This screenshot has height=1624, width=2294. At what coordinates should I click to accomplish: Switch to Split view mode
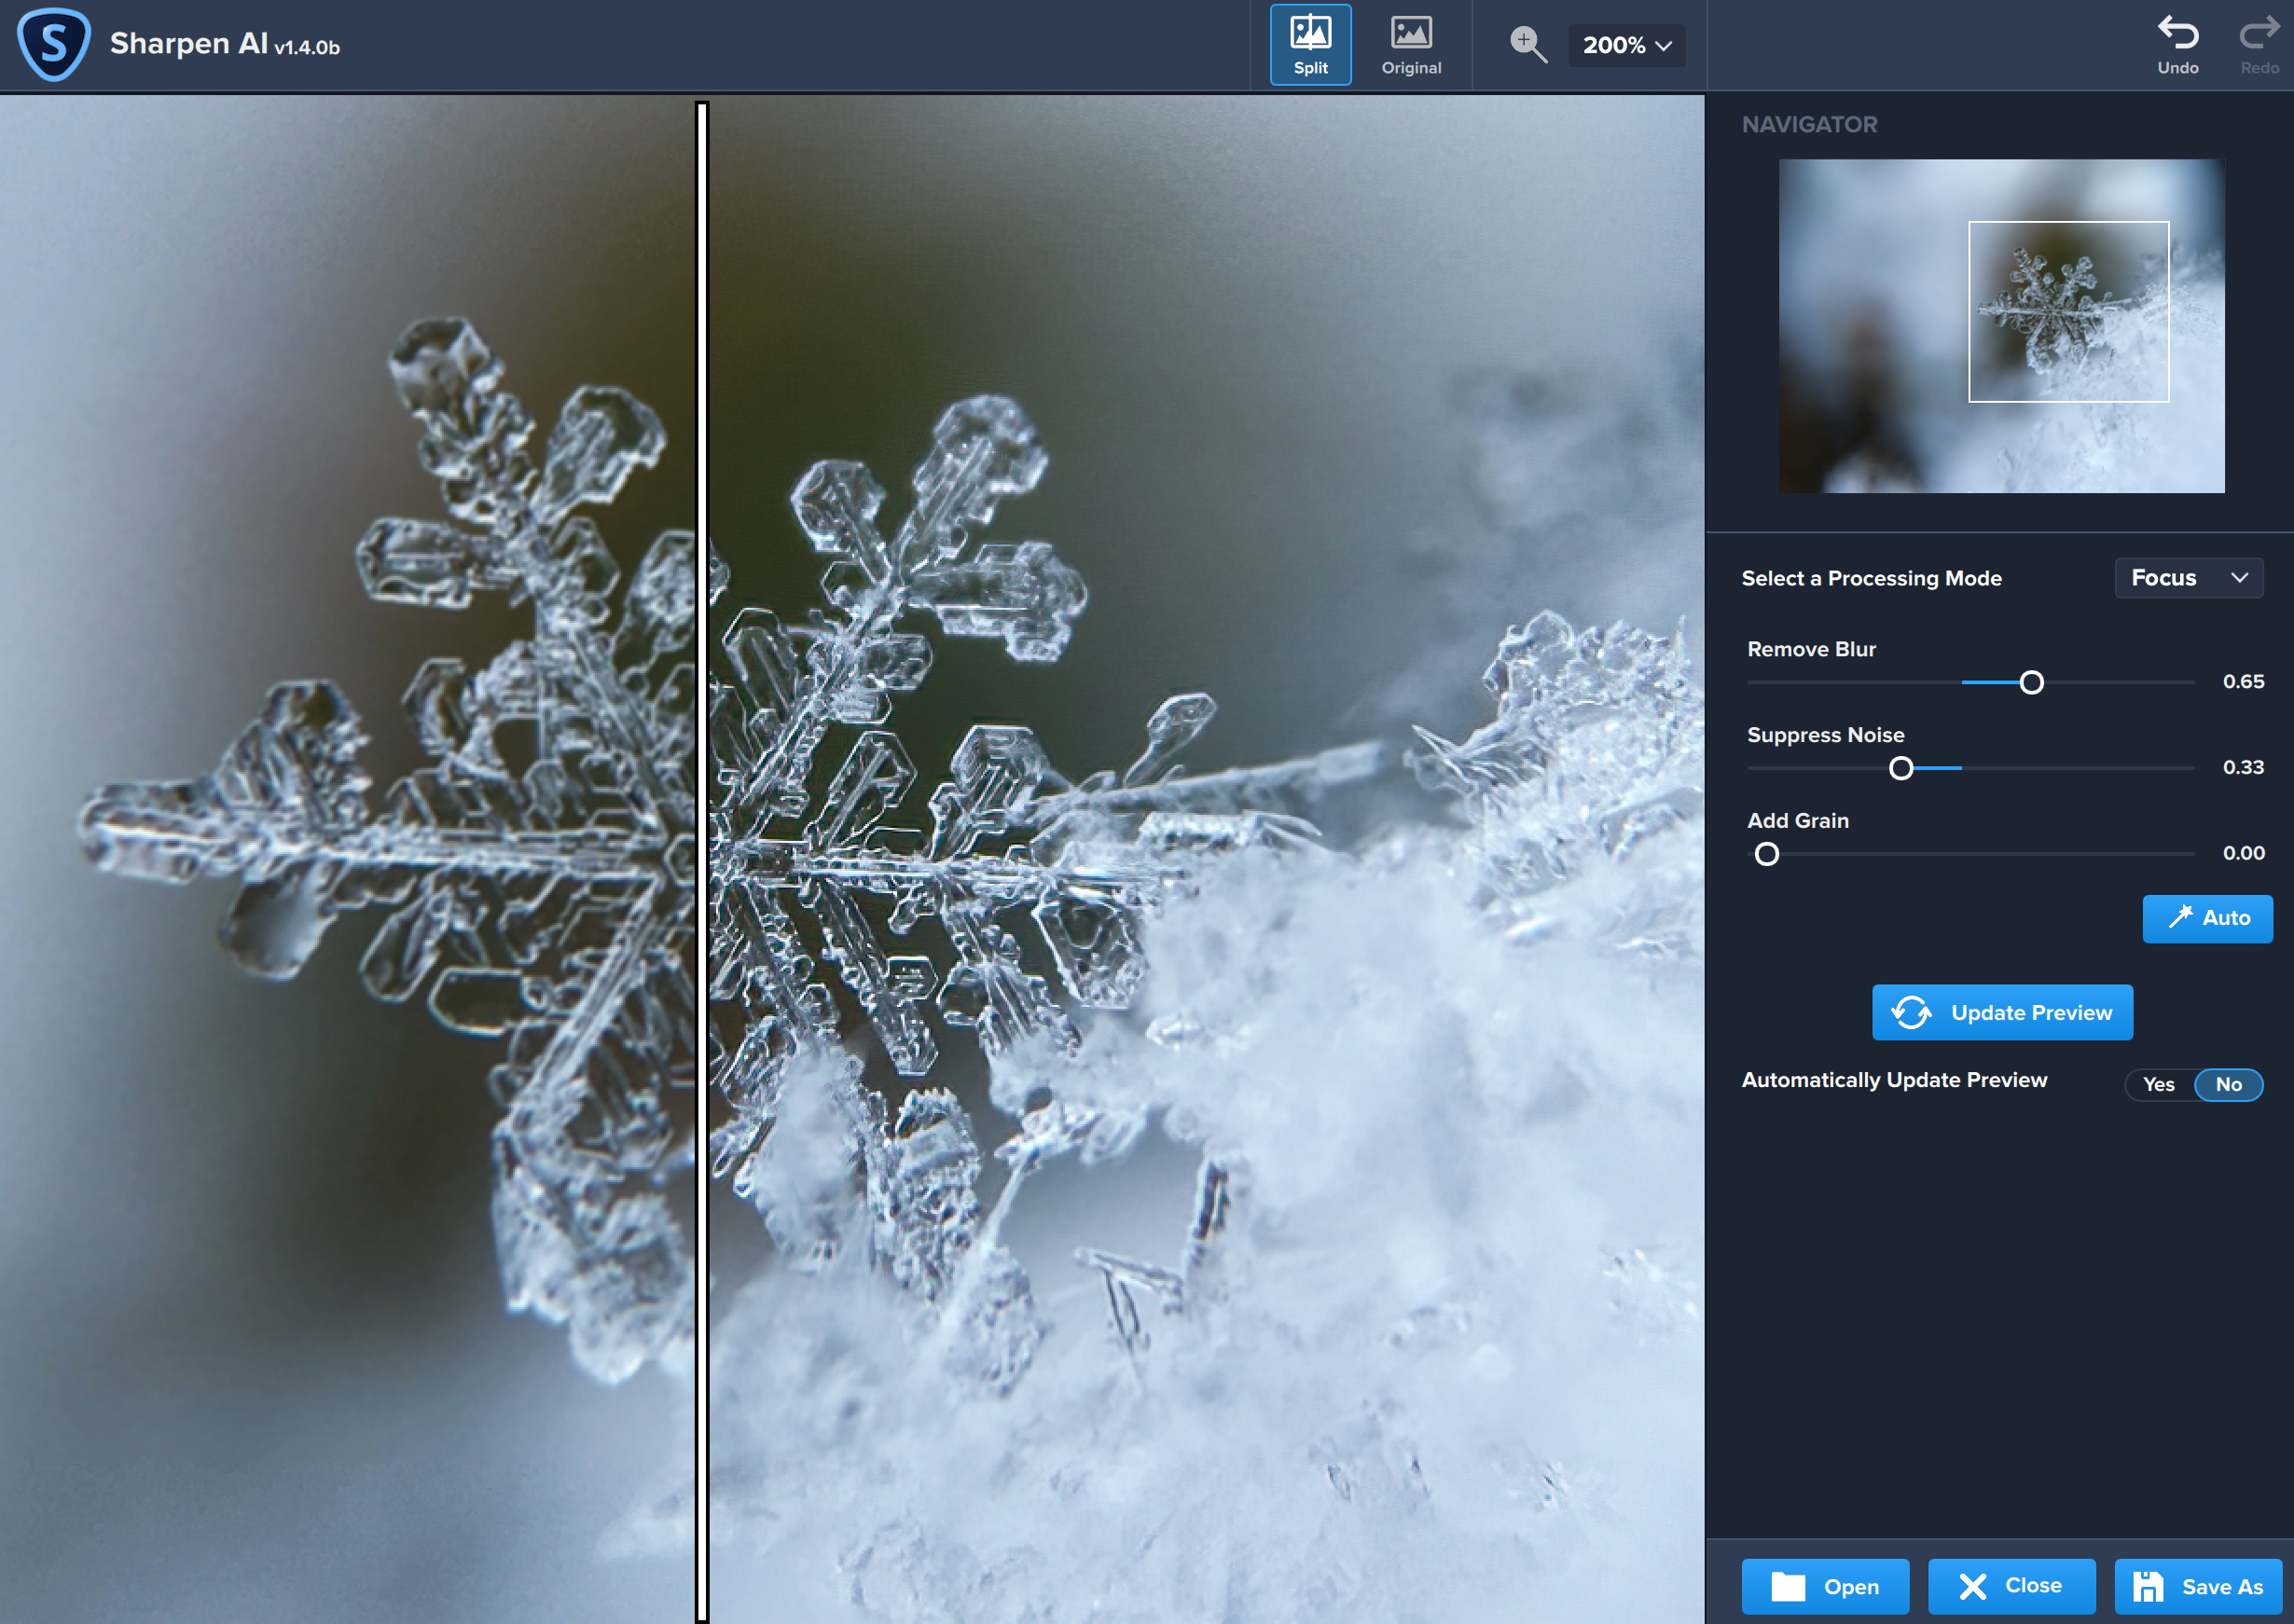tap(1310, 45)
